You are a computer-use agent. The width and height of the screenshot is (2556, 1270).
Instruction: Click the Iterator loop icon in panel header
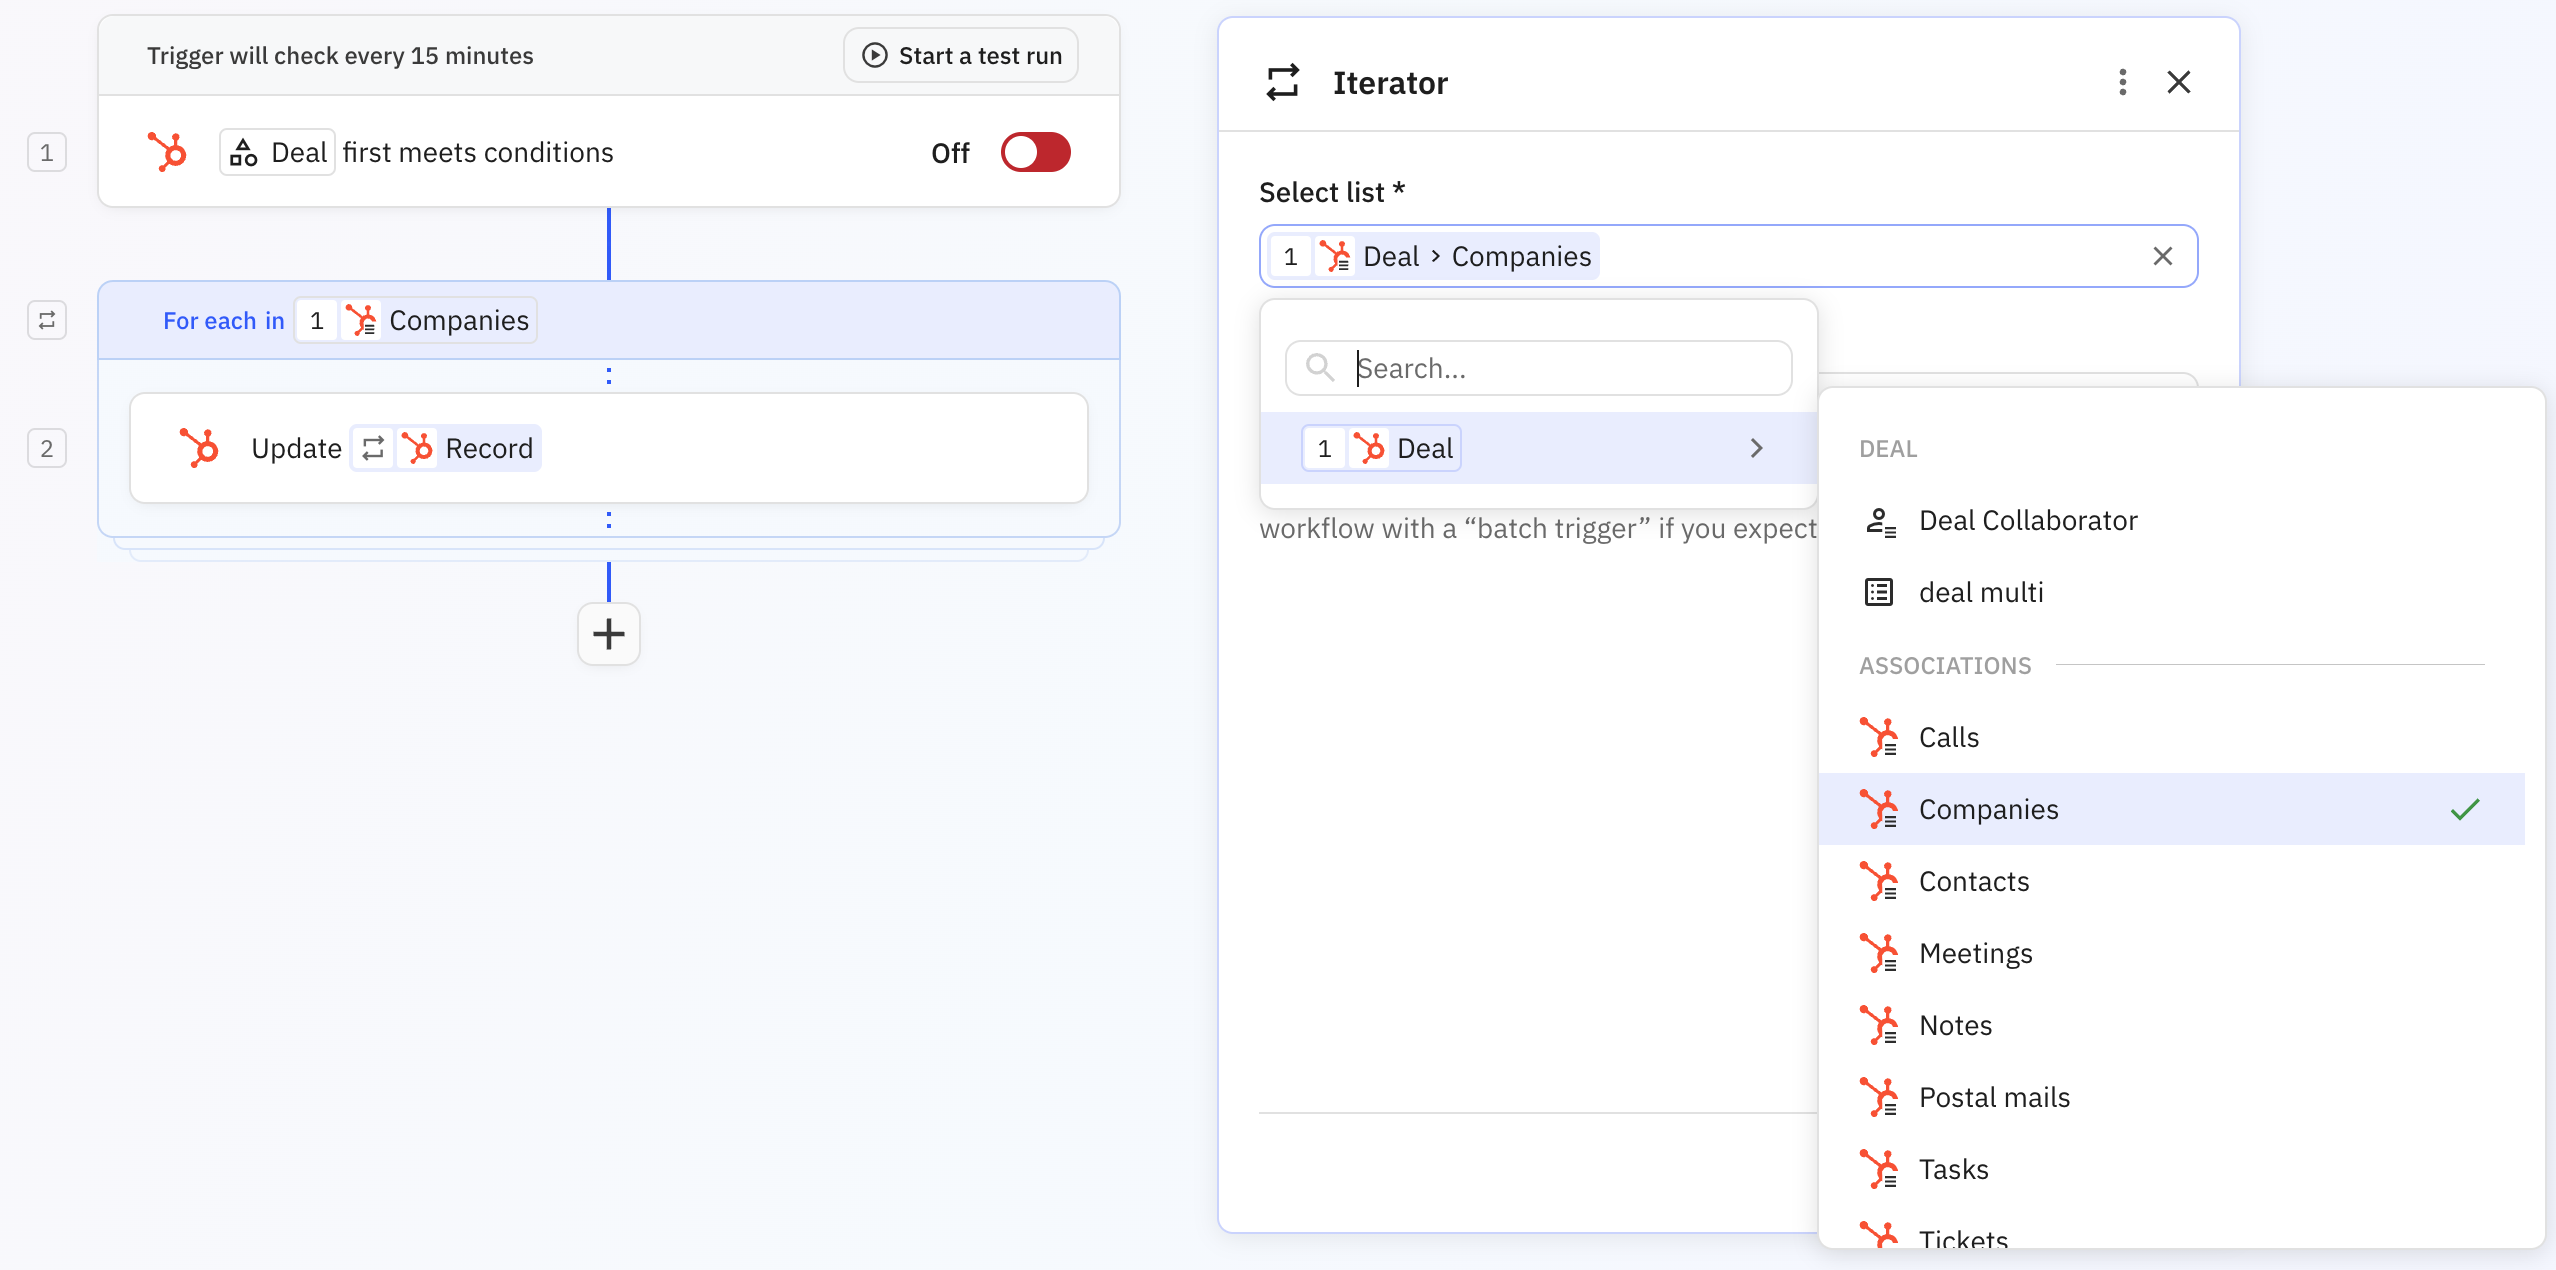1283,82
